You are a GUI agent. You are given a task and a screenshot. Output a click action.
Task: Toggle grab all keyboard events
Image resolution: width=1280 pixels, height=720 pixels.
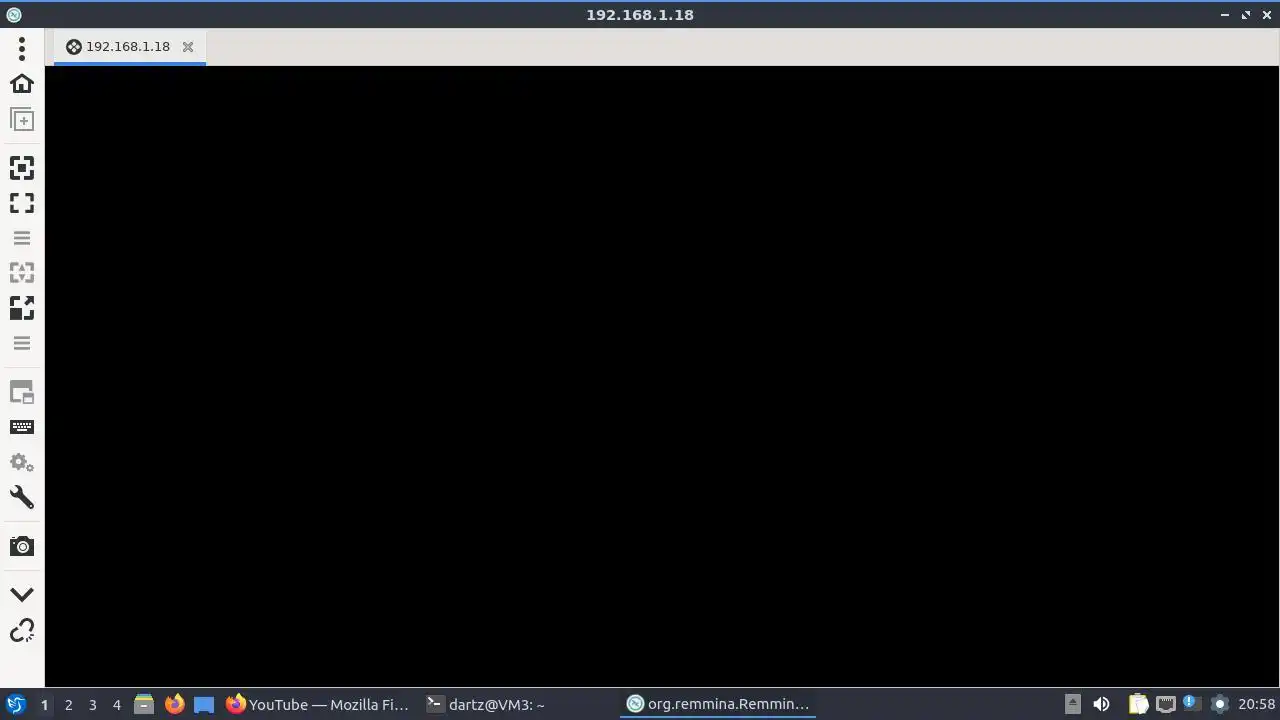pyautogui.click(x=22, y=427)
